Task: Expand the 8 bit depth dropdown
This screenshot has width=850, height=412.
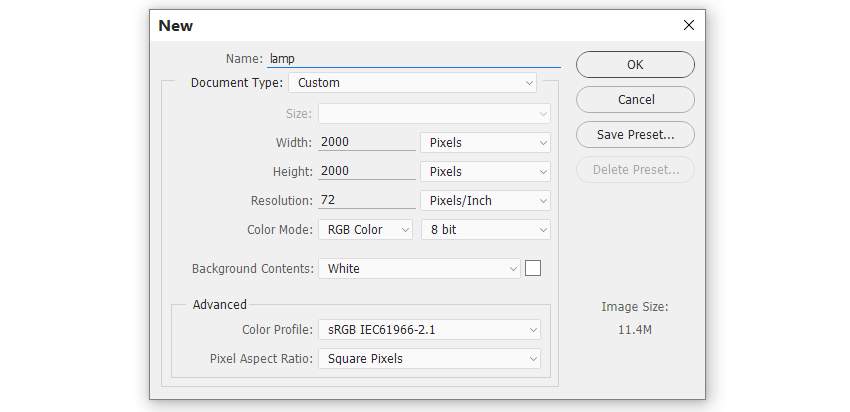Action: (x=485, y=230)
